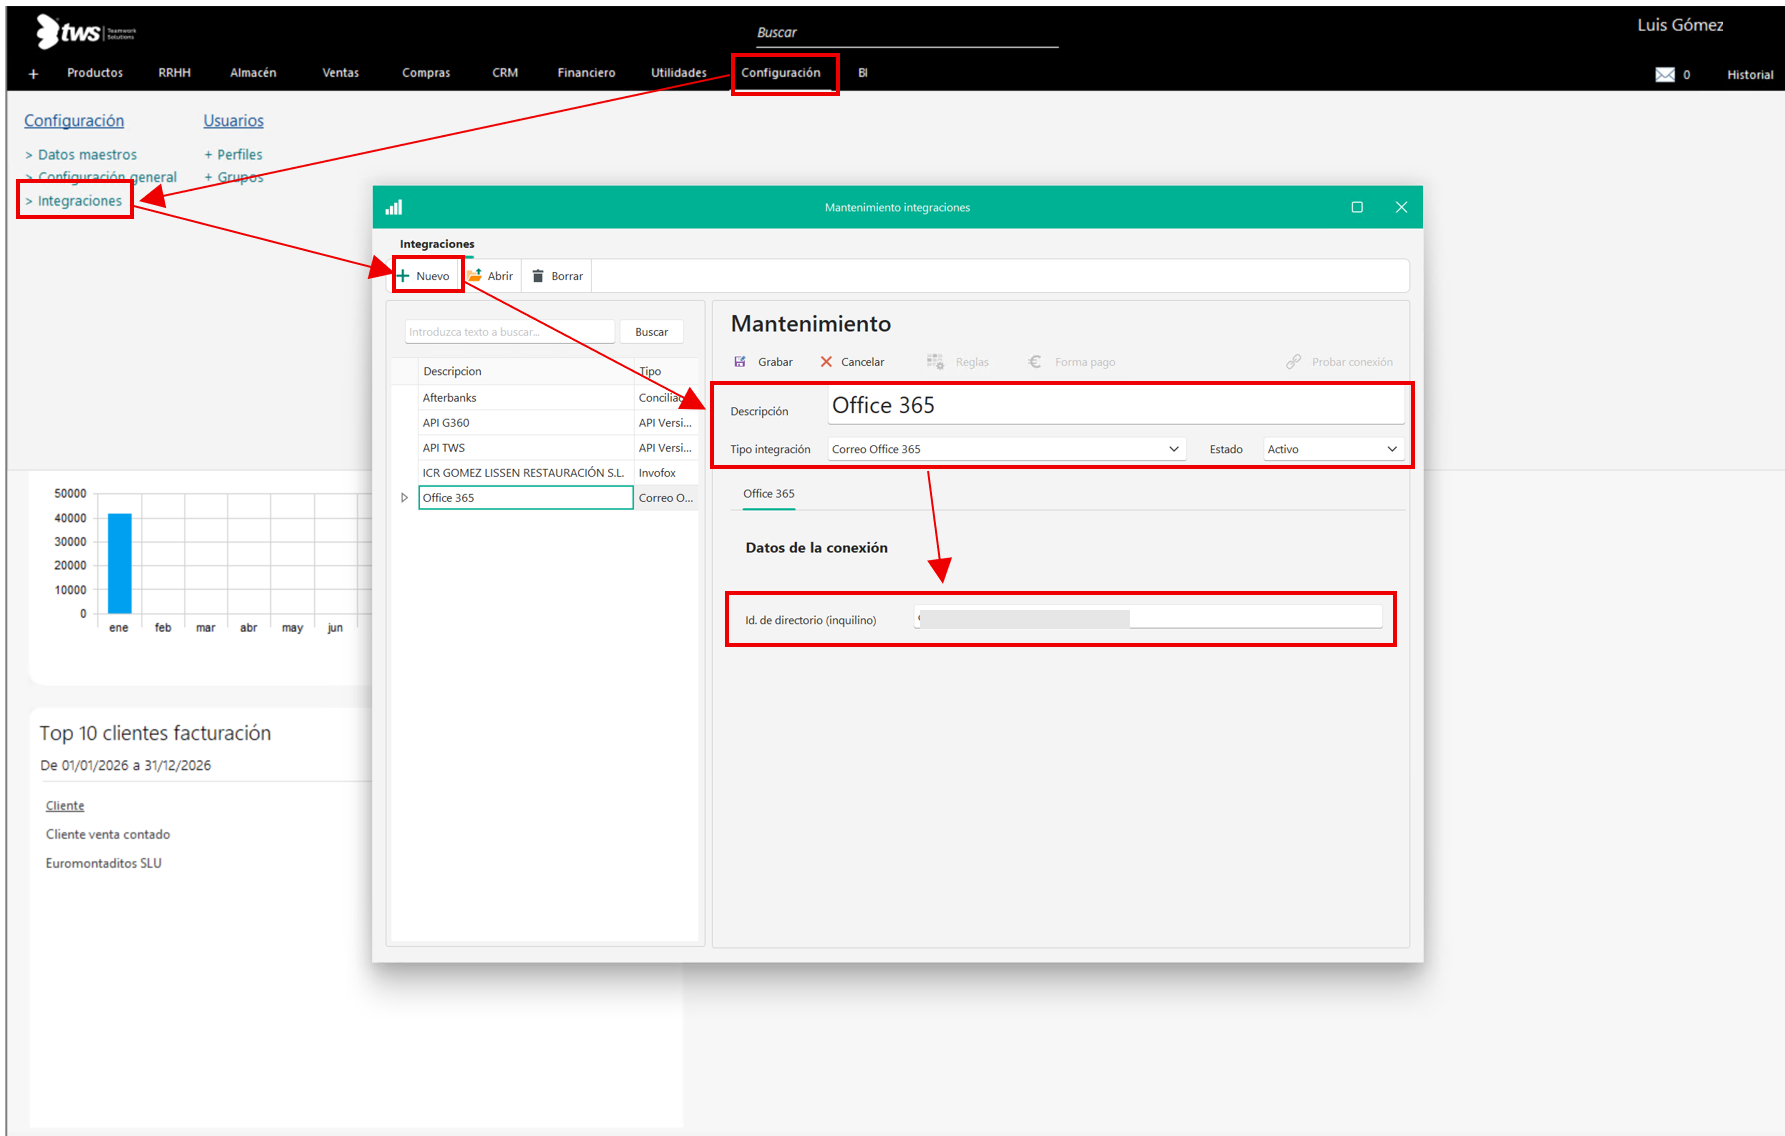
Task: Open the mail envelope icon
Action: click(1664, 75)
